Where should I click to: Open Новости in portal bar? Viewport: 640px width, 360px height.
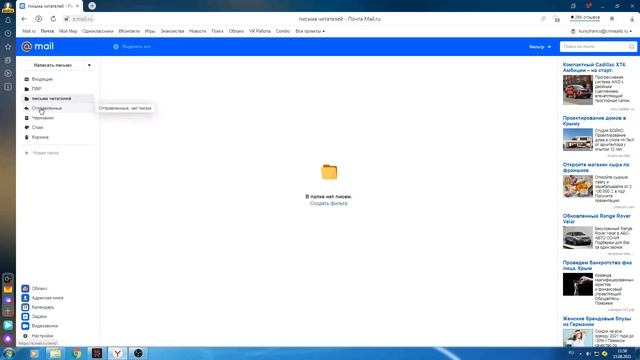(198, 31)
